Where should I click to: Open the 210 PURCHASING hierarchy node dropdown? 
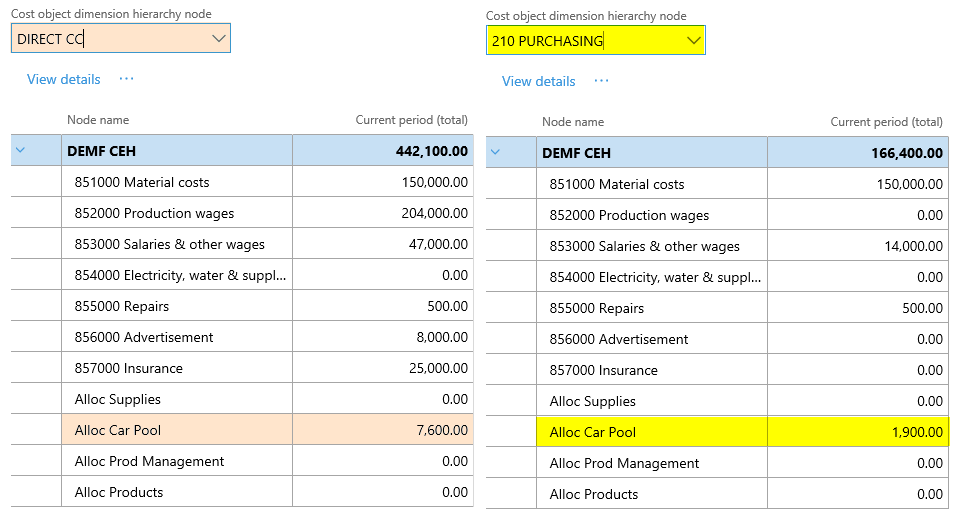pyautogui.click(x=693, y=41)
